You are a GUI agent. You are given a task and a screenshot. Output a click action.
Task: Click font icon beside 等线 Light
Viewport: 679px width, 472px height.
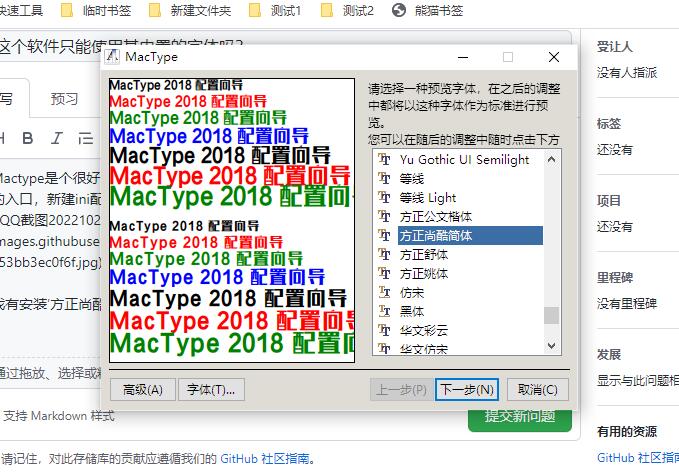coord(384,197)
